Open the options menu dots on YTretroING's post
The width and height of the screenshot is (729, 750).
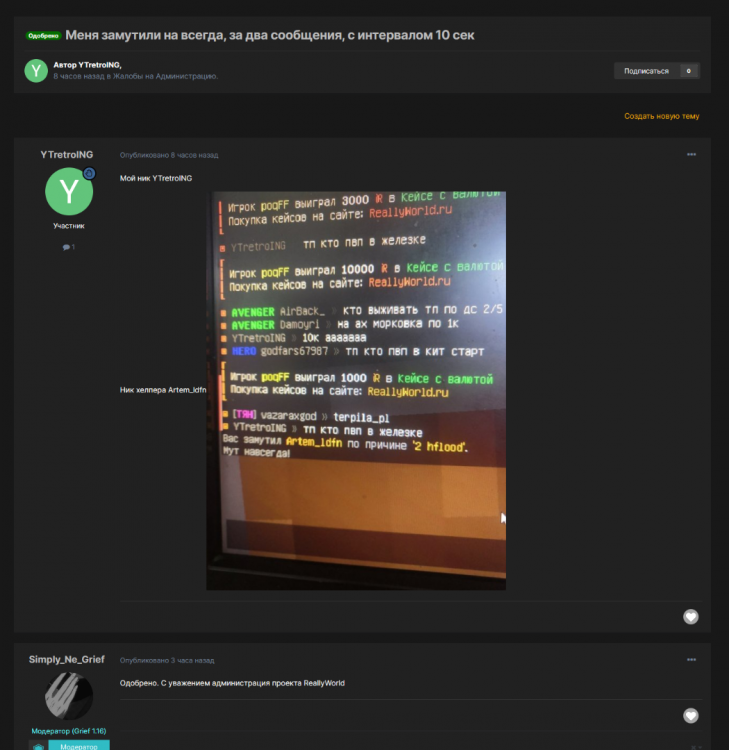point(691,154)
